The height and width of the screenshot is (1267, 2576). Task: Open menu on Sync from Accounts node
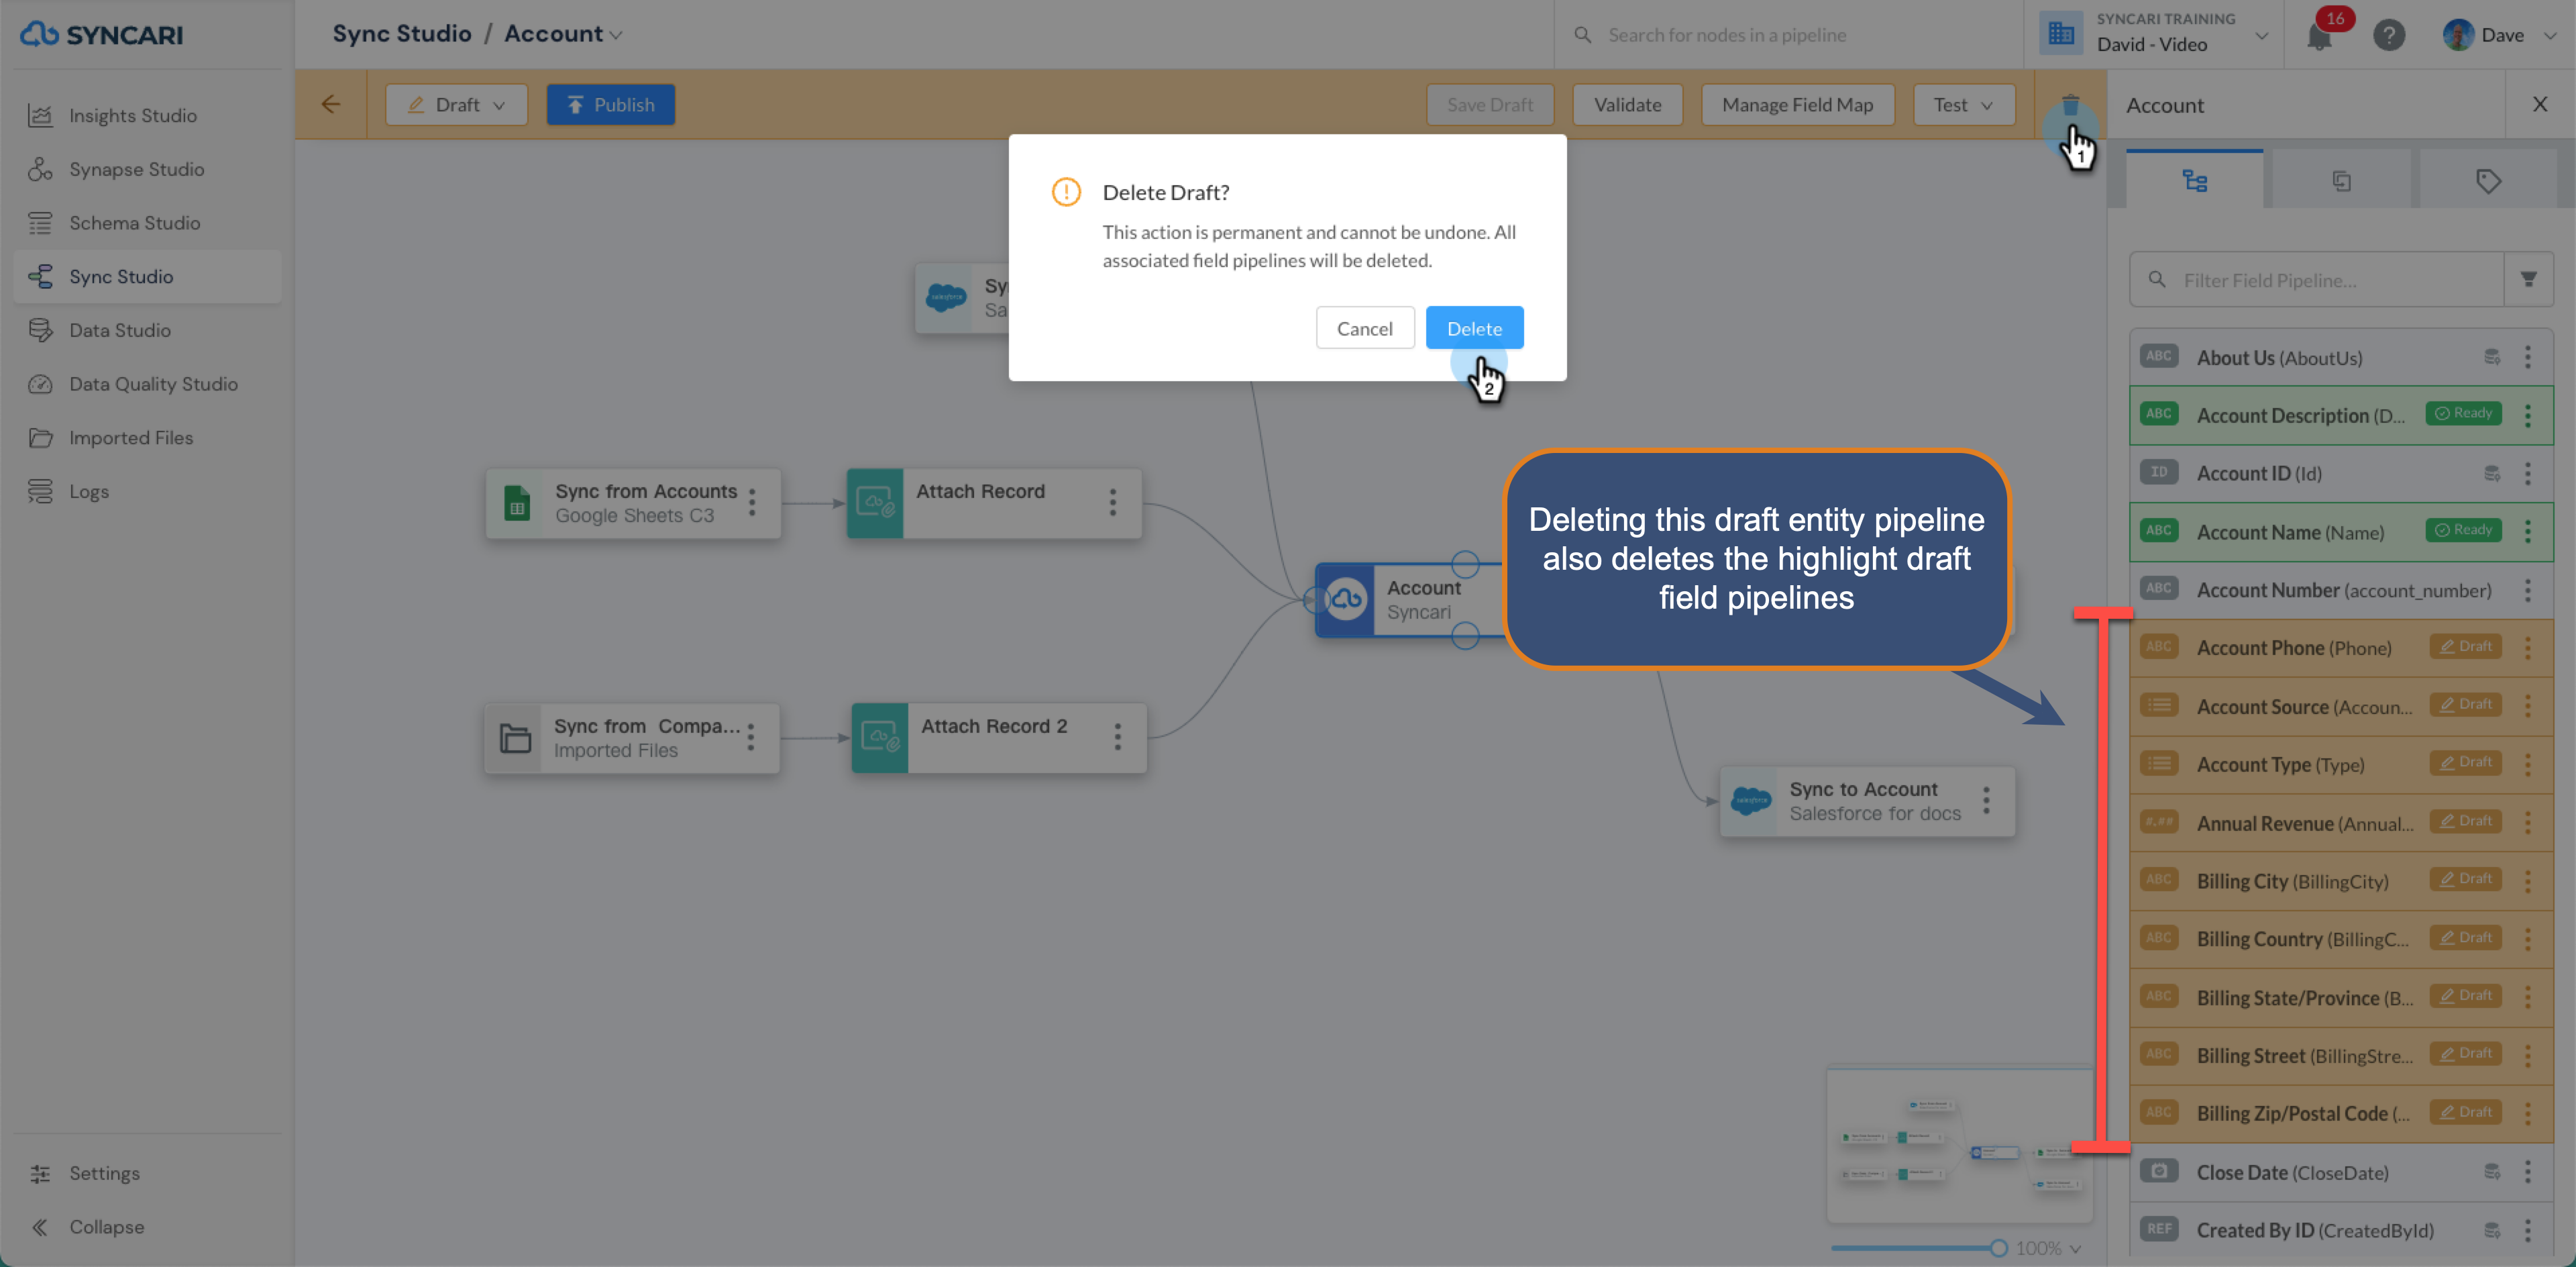(752, 503)
